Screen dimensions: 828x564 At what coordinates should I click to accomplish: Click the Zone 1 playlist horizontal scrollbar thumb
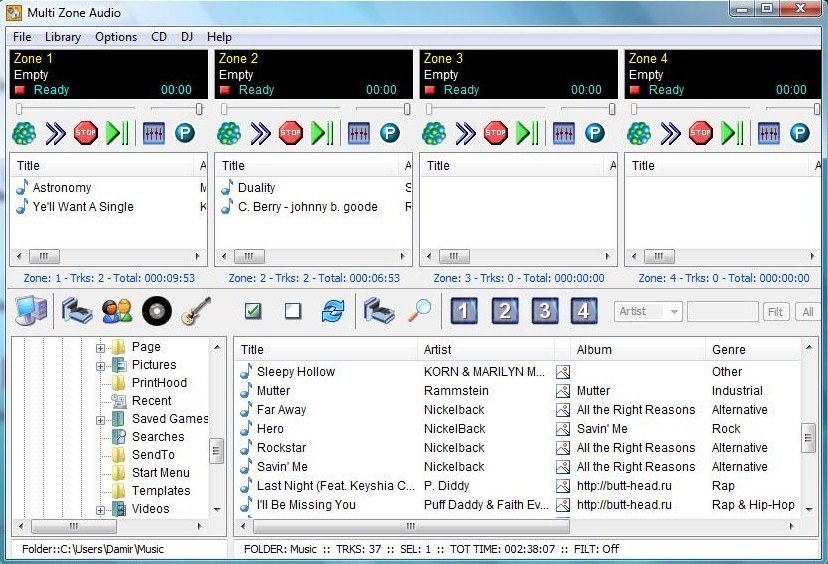pyautogui.click(x=44, y=257)
